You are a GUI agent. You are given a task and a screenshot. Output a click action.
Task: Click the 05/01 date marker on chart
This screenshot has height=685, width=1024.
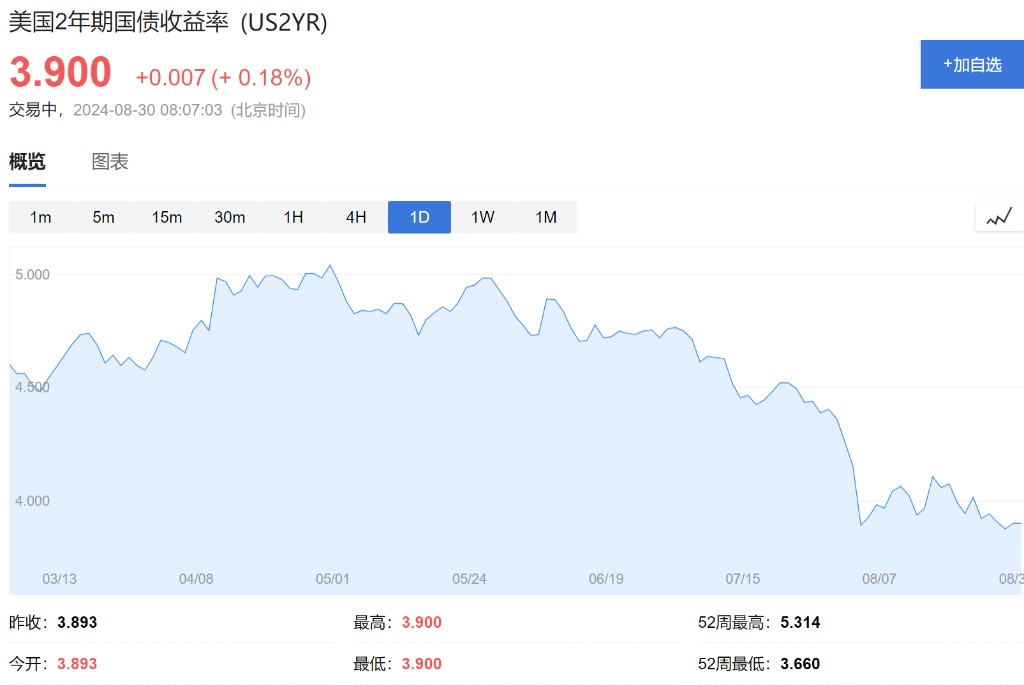point(332,579)
